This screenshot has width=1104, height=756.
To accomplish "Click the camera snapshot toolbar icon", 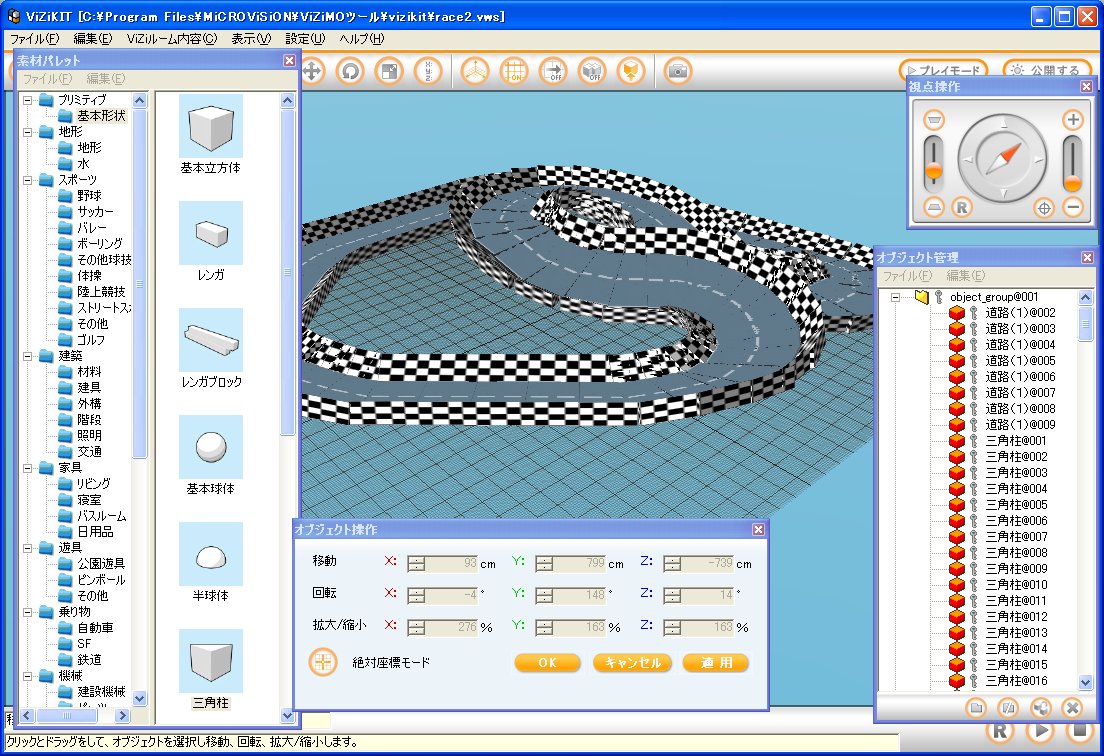I will click(x=678, y=71).
